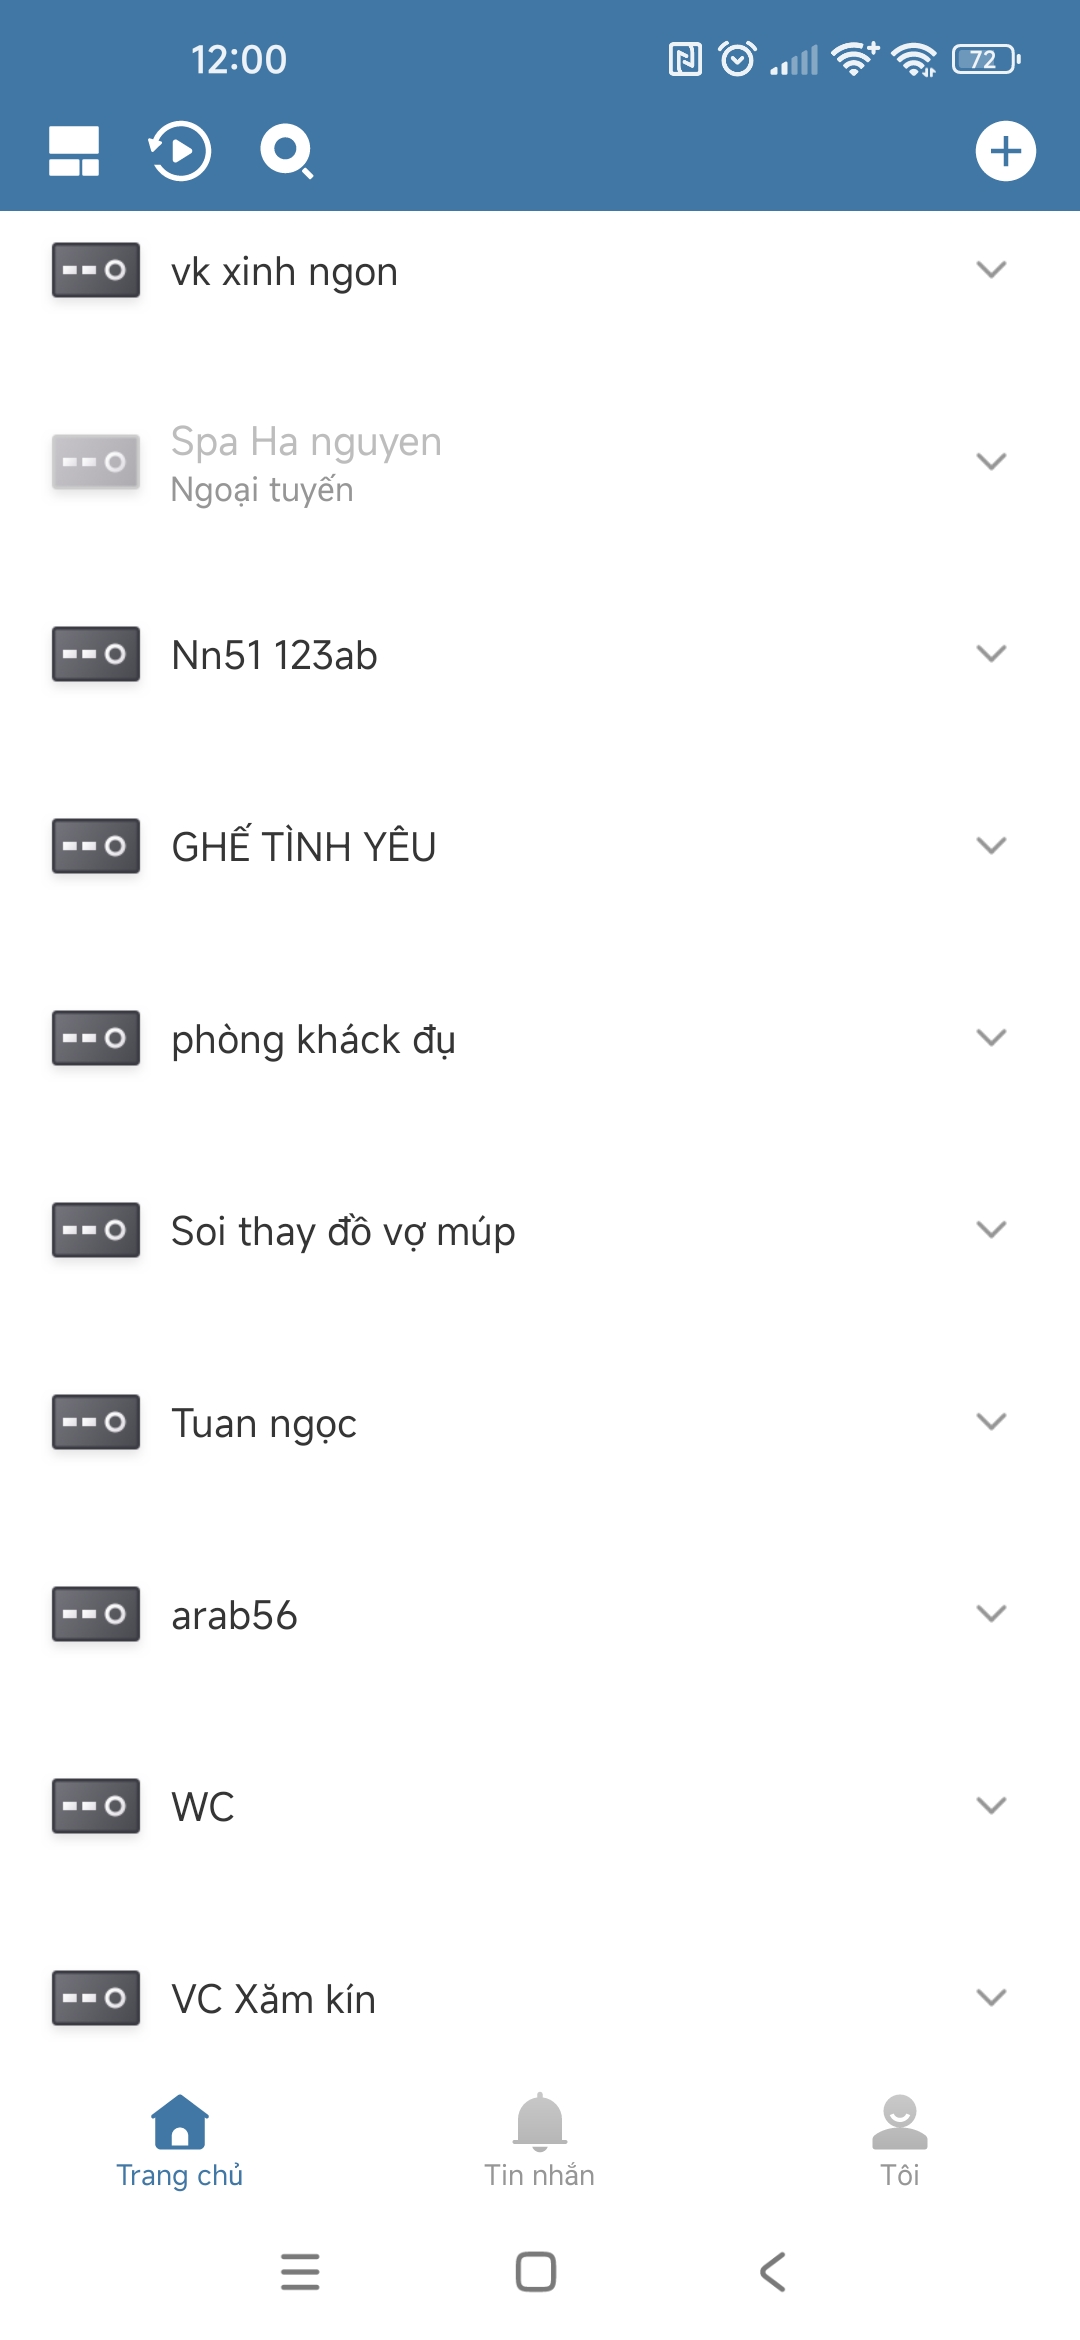The width and height of the screenshot is (1080, 2340).
Task: Tap the device icon beside Nn51 123ab
Action: pos(96,654)
